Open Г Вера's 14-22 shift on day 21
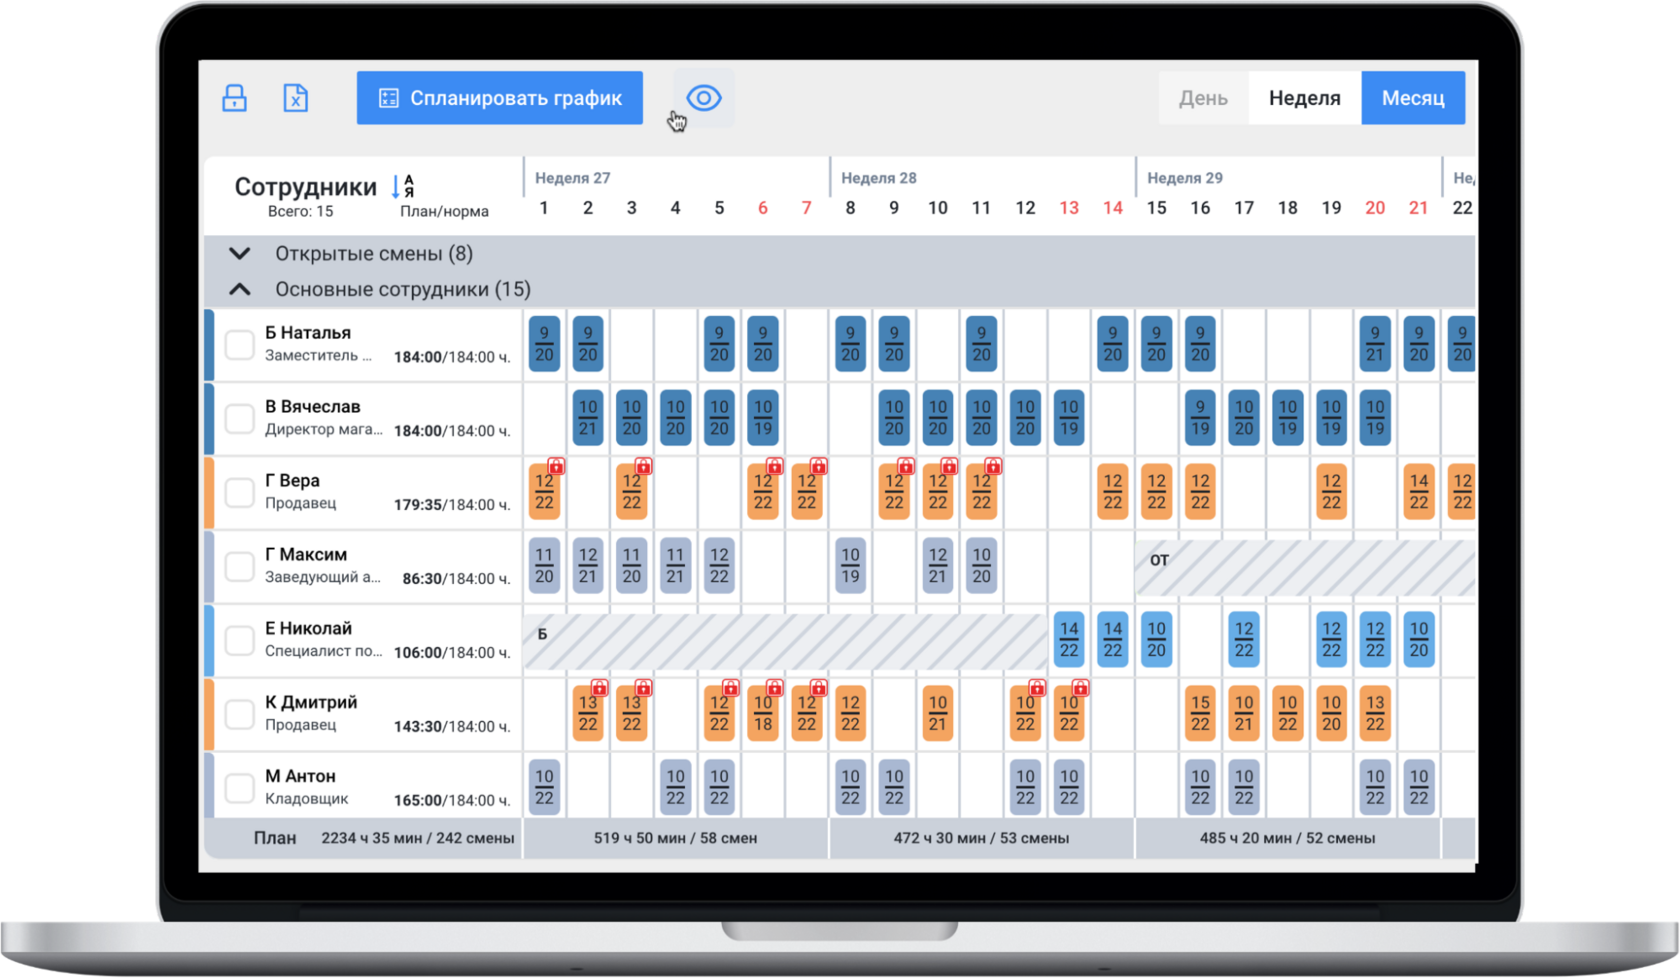The image size is (1680, 978). click(x=1419, y=492)
